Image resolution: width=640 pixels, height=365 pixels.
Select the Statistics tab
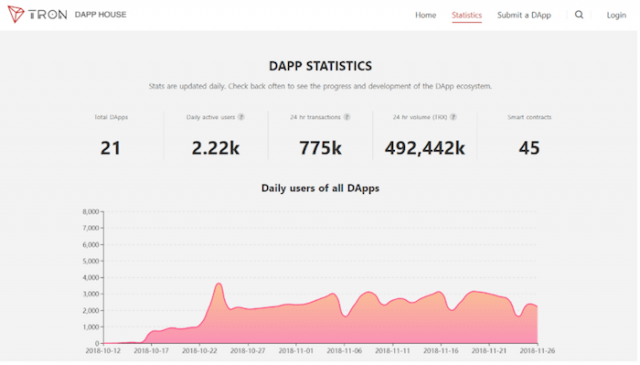(467, 15)
